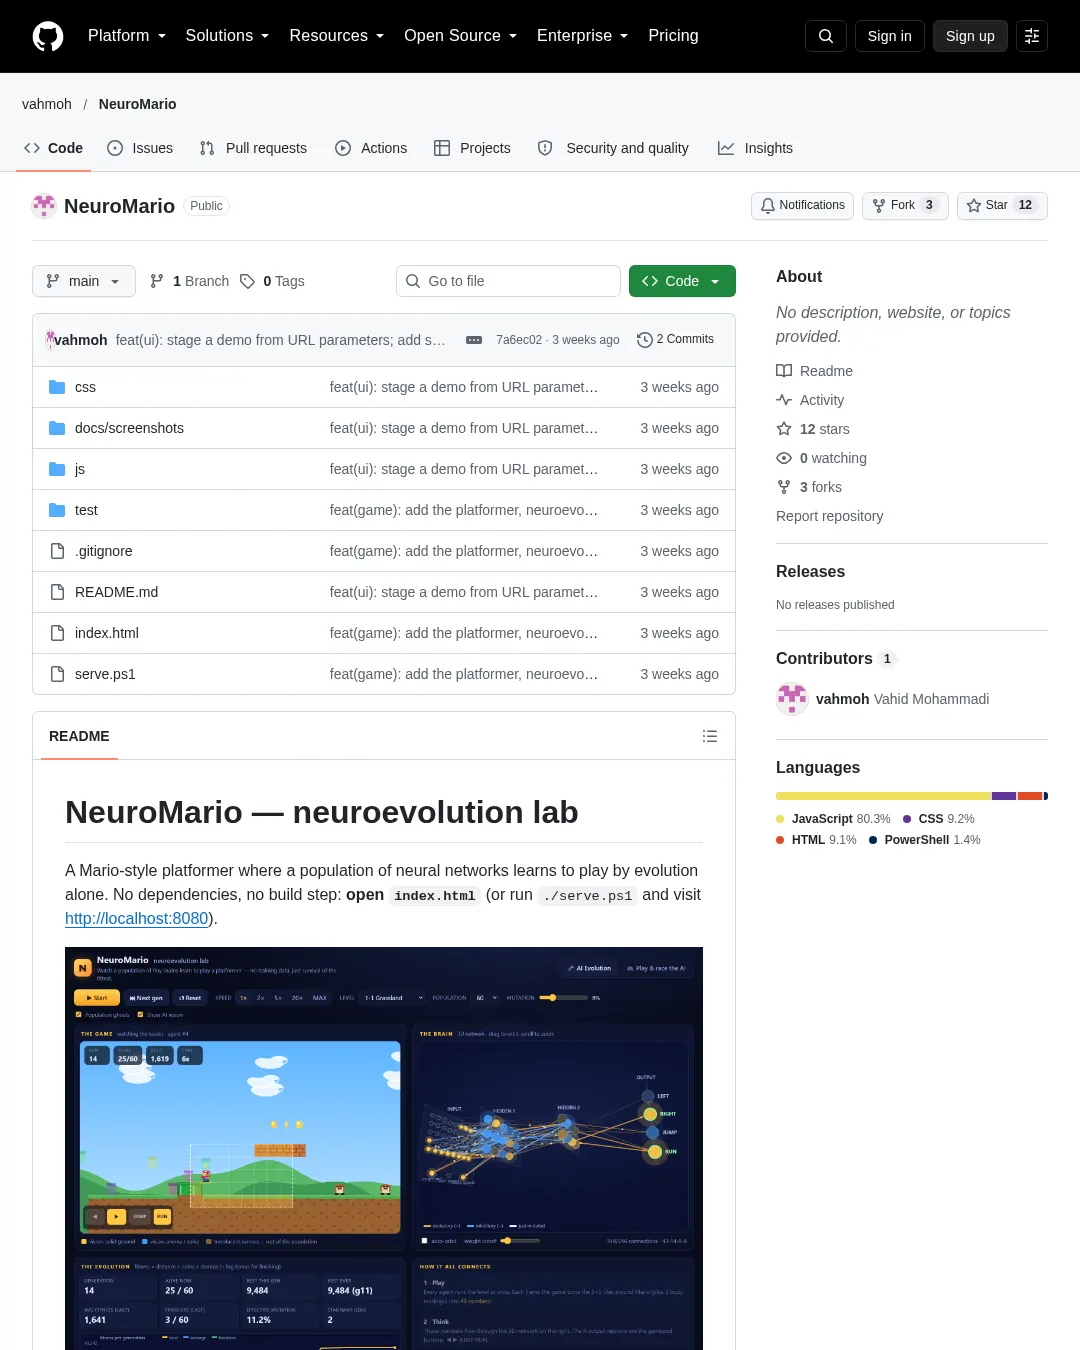Click the index.html file icon
The image size is (1080, 1350).
click(57, 633)
